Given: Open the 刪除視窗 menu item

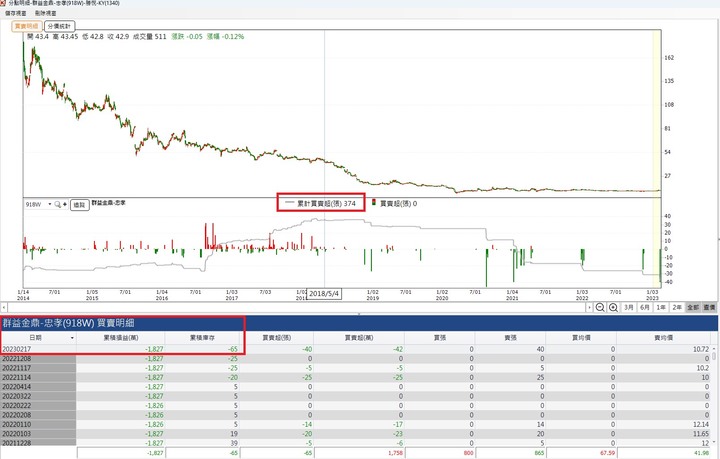Looking at the screenshot, I should click(45, 13).
